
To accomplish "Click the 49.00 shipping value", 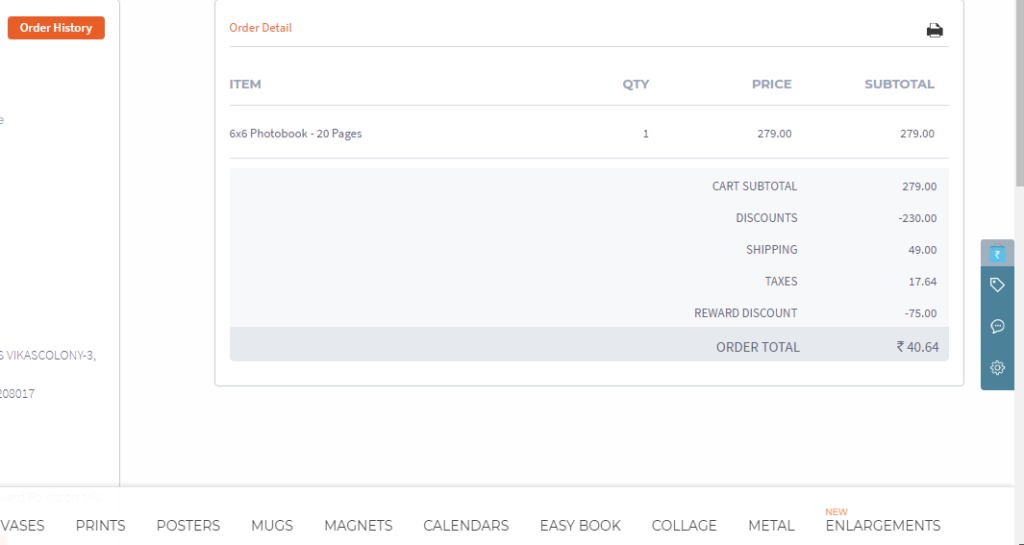I will click(922, 249).
